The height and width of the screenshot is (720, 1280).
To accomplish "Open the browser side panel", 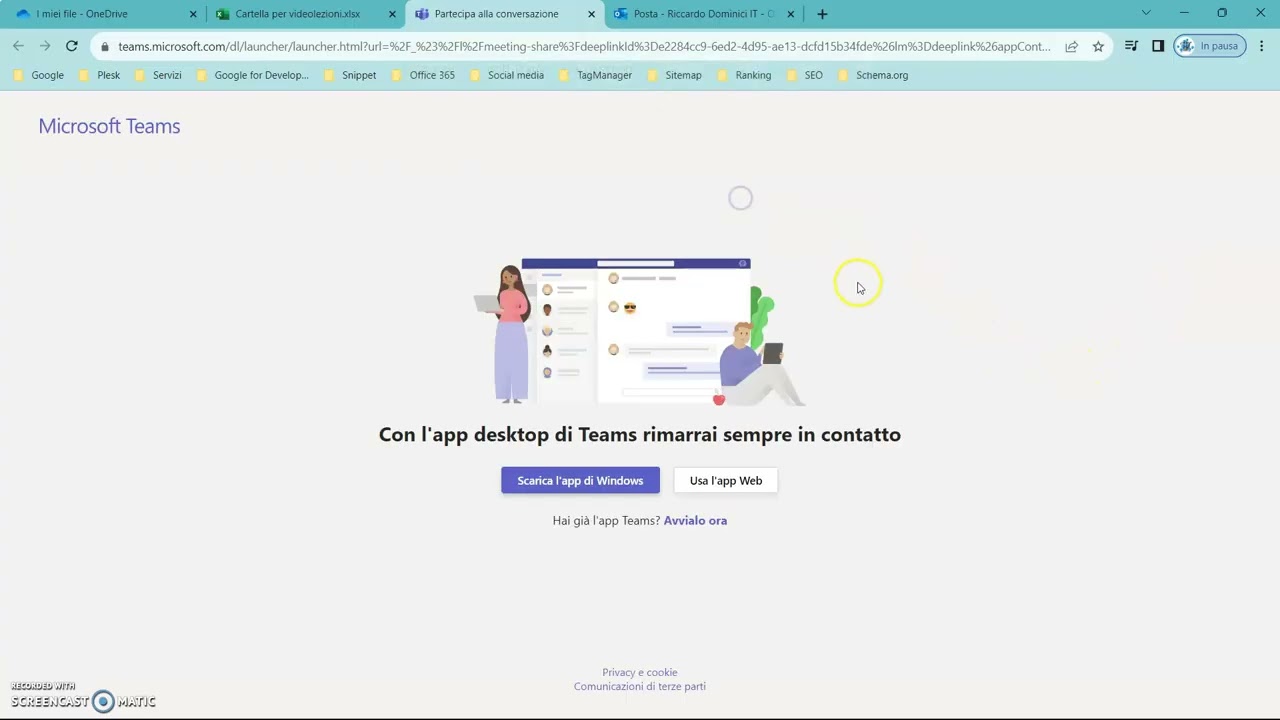I will pyautogui.click(x=1158, y=46).
